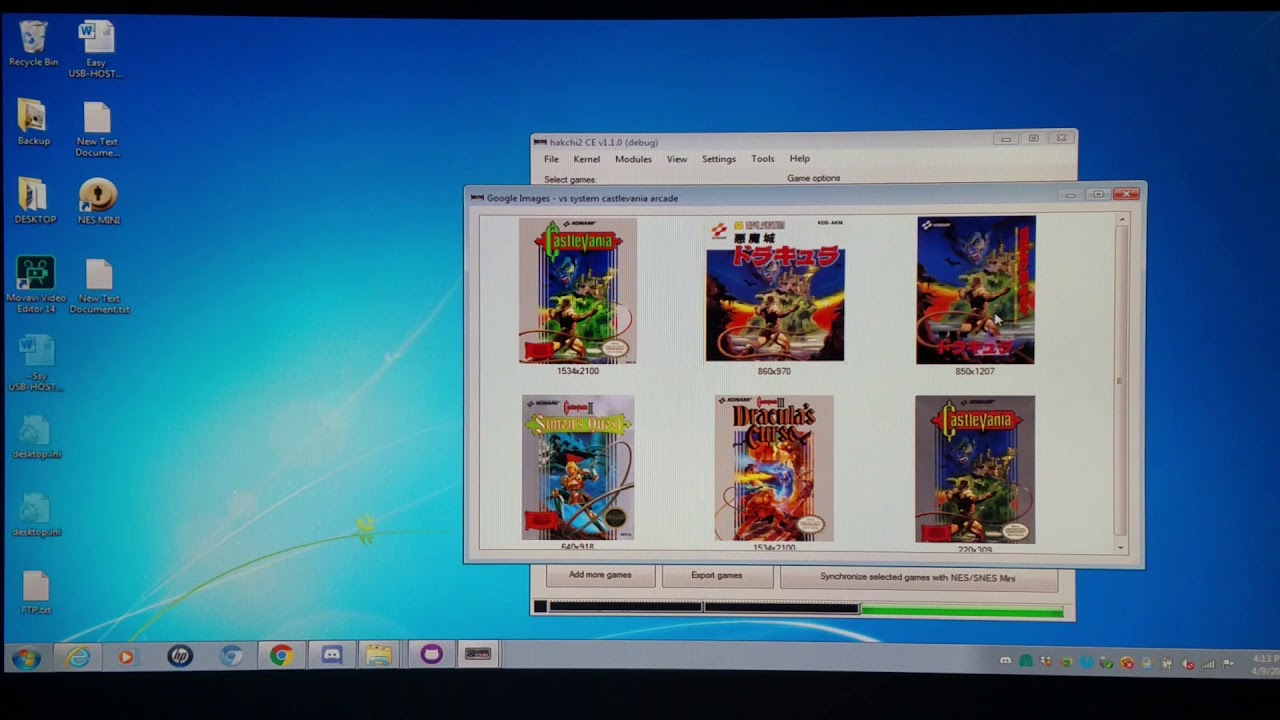Click the network signal tray icon
Screen dimensions: 1280x720
(1208, 664)
